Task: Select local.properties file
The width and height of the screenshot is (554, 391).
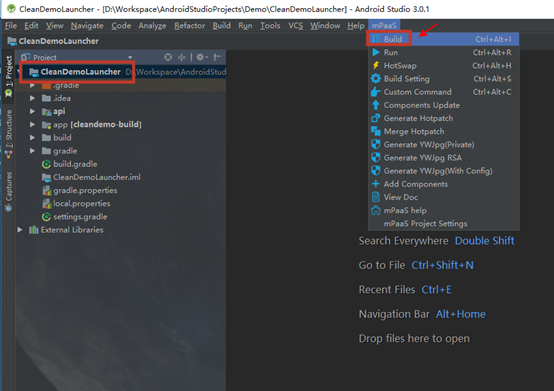Action: pyautogui.click(x=82, y=204)
